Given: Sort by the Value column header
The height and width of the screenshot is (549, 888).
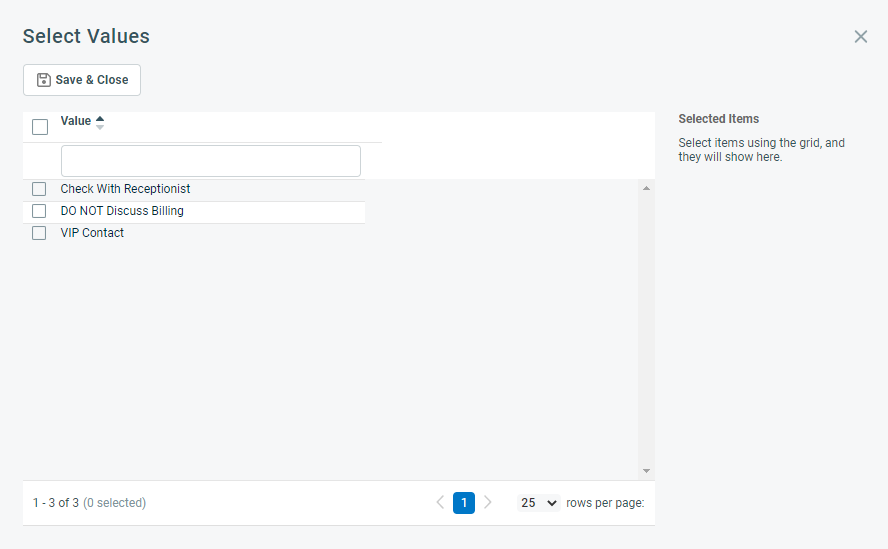Looking at the screenshot, I should [76, 121].
